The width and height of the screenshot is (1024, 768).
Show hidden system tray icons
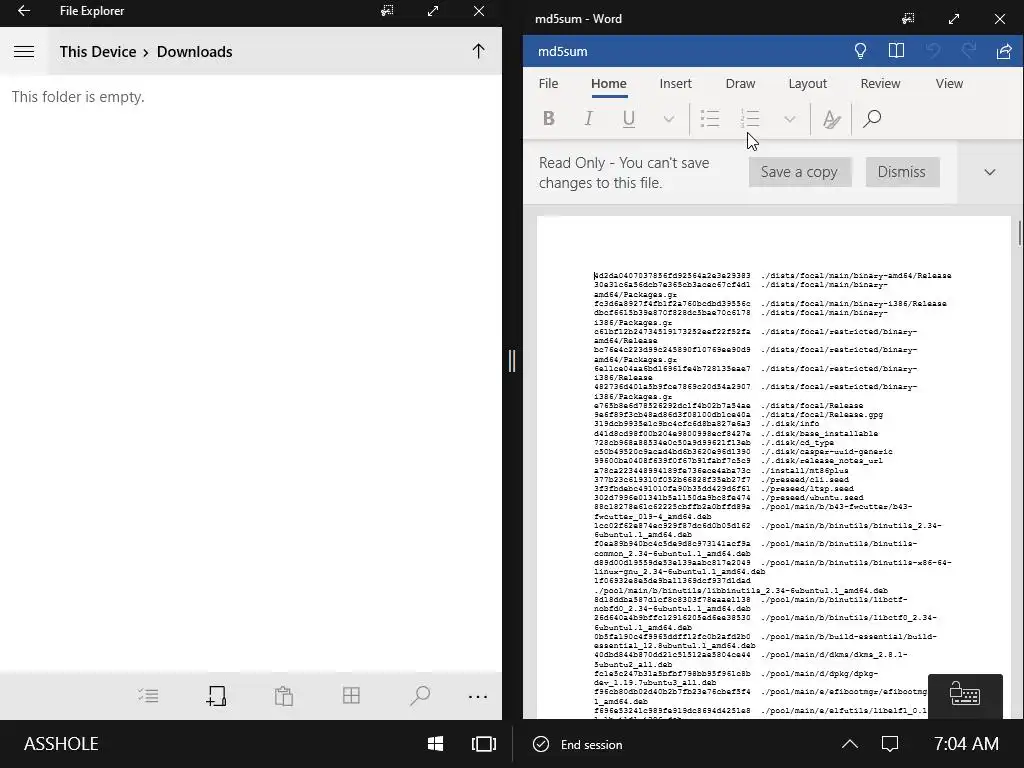pos(849,744)
